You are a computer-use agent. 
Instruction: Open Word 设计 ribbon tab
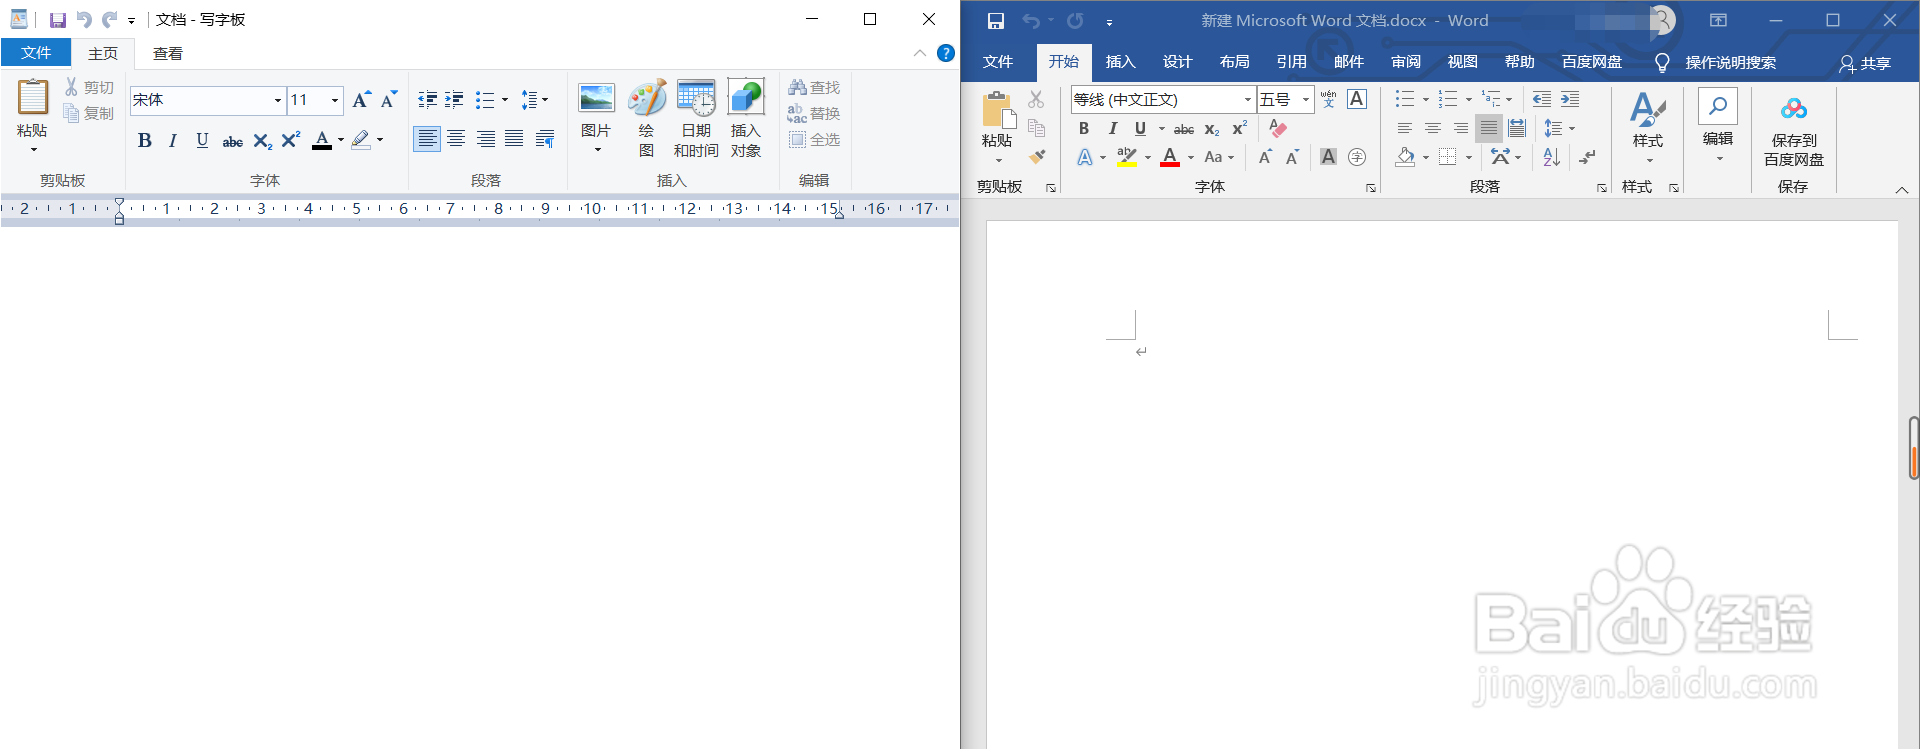(1177, 62)
